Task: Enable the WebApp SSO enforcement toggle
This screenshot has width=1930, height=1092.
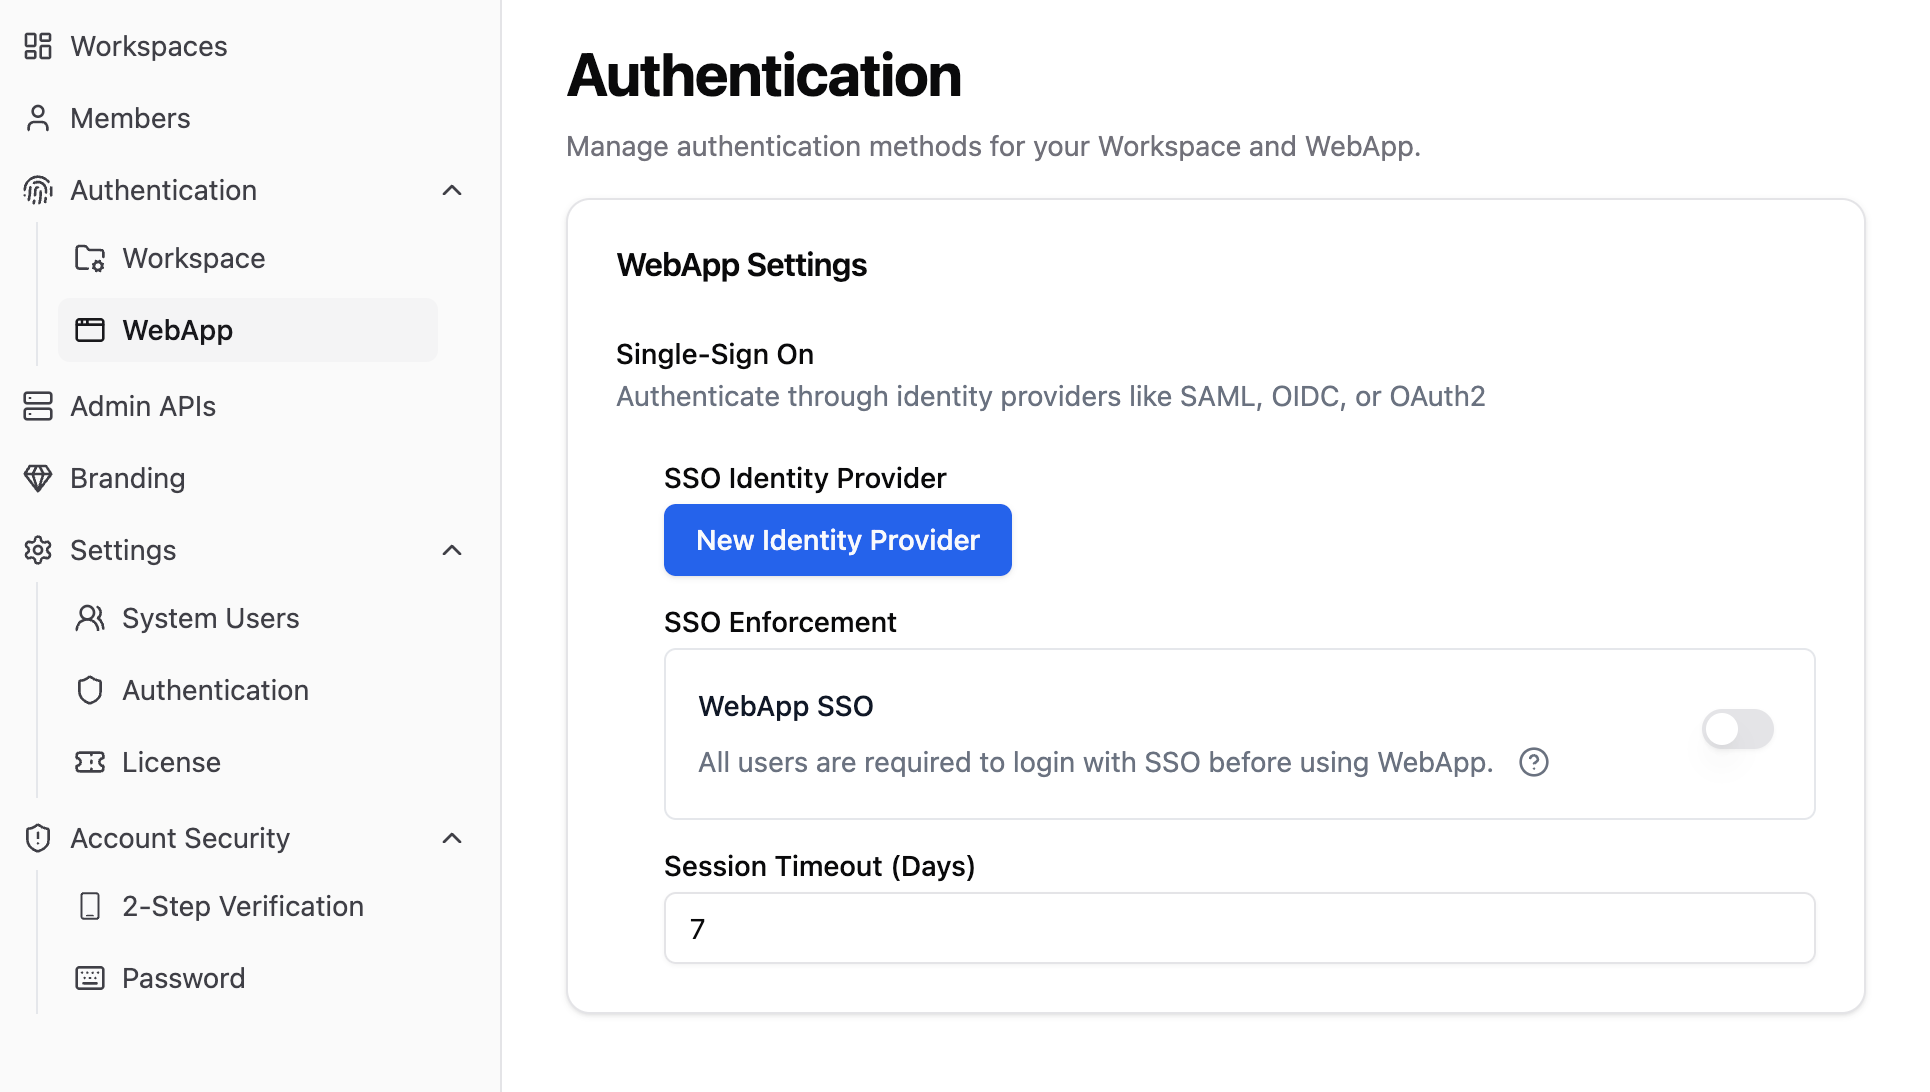Action: 1737,729
